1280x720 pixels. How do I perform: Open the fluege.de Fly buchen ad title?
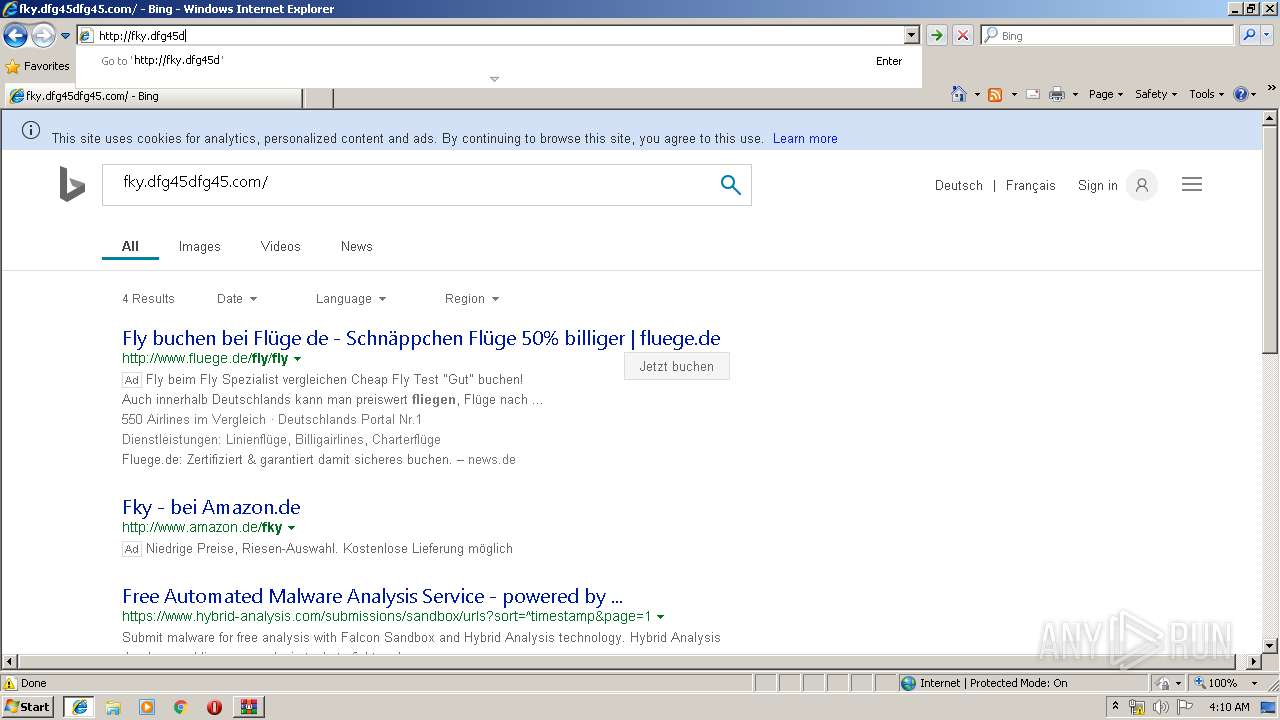pos(421,338)
